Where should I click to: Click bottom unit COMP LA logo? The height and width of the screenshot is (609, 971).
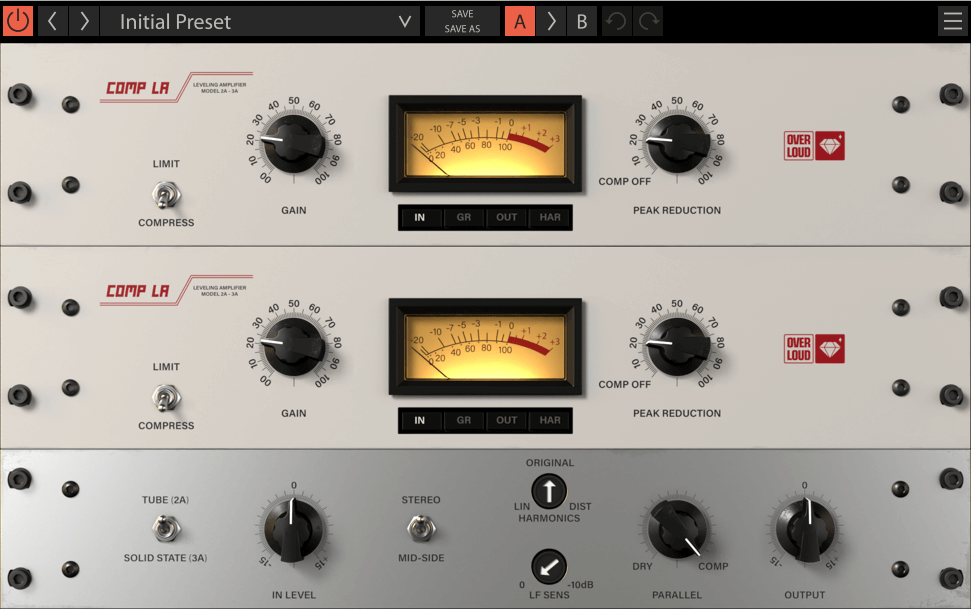click(x=176, y=291)
